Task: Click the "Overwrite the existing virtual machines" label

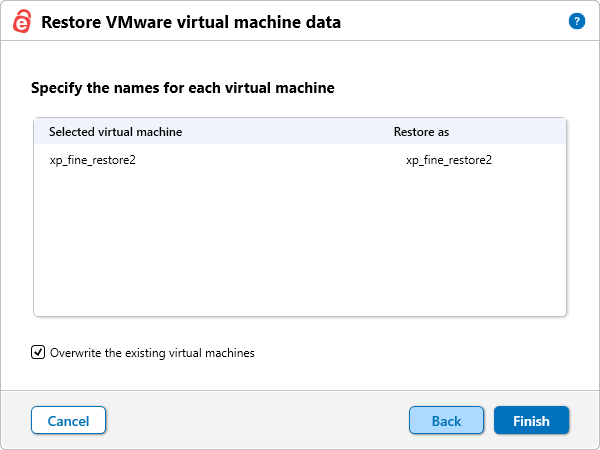Action: click(152, 353)
